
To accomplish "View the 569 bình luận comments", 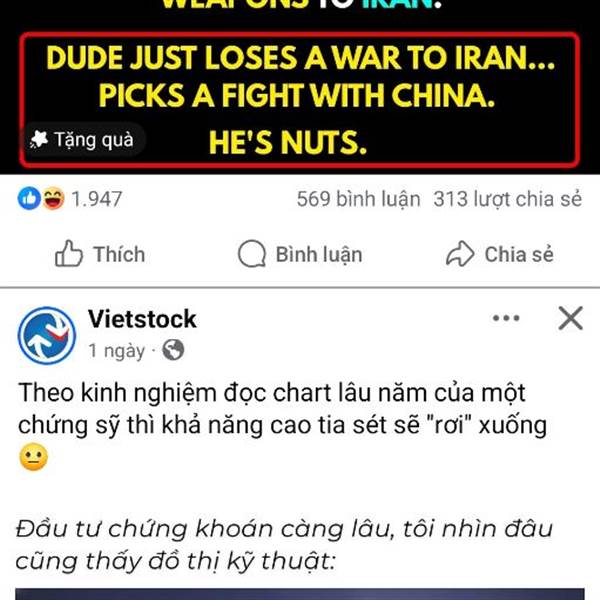I will point(359,199).
